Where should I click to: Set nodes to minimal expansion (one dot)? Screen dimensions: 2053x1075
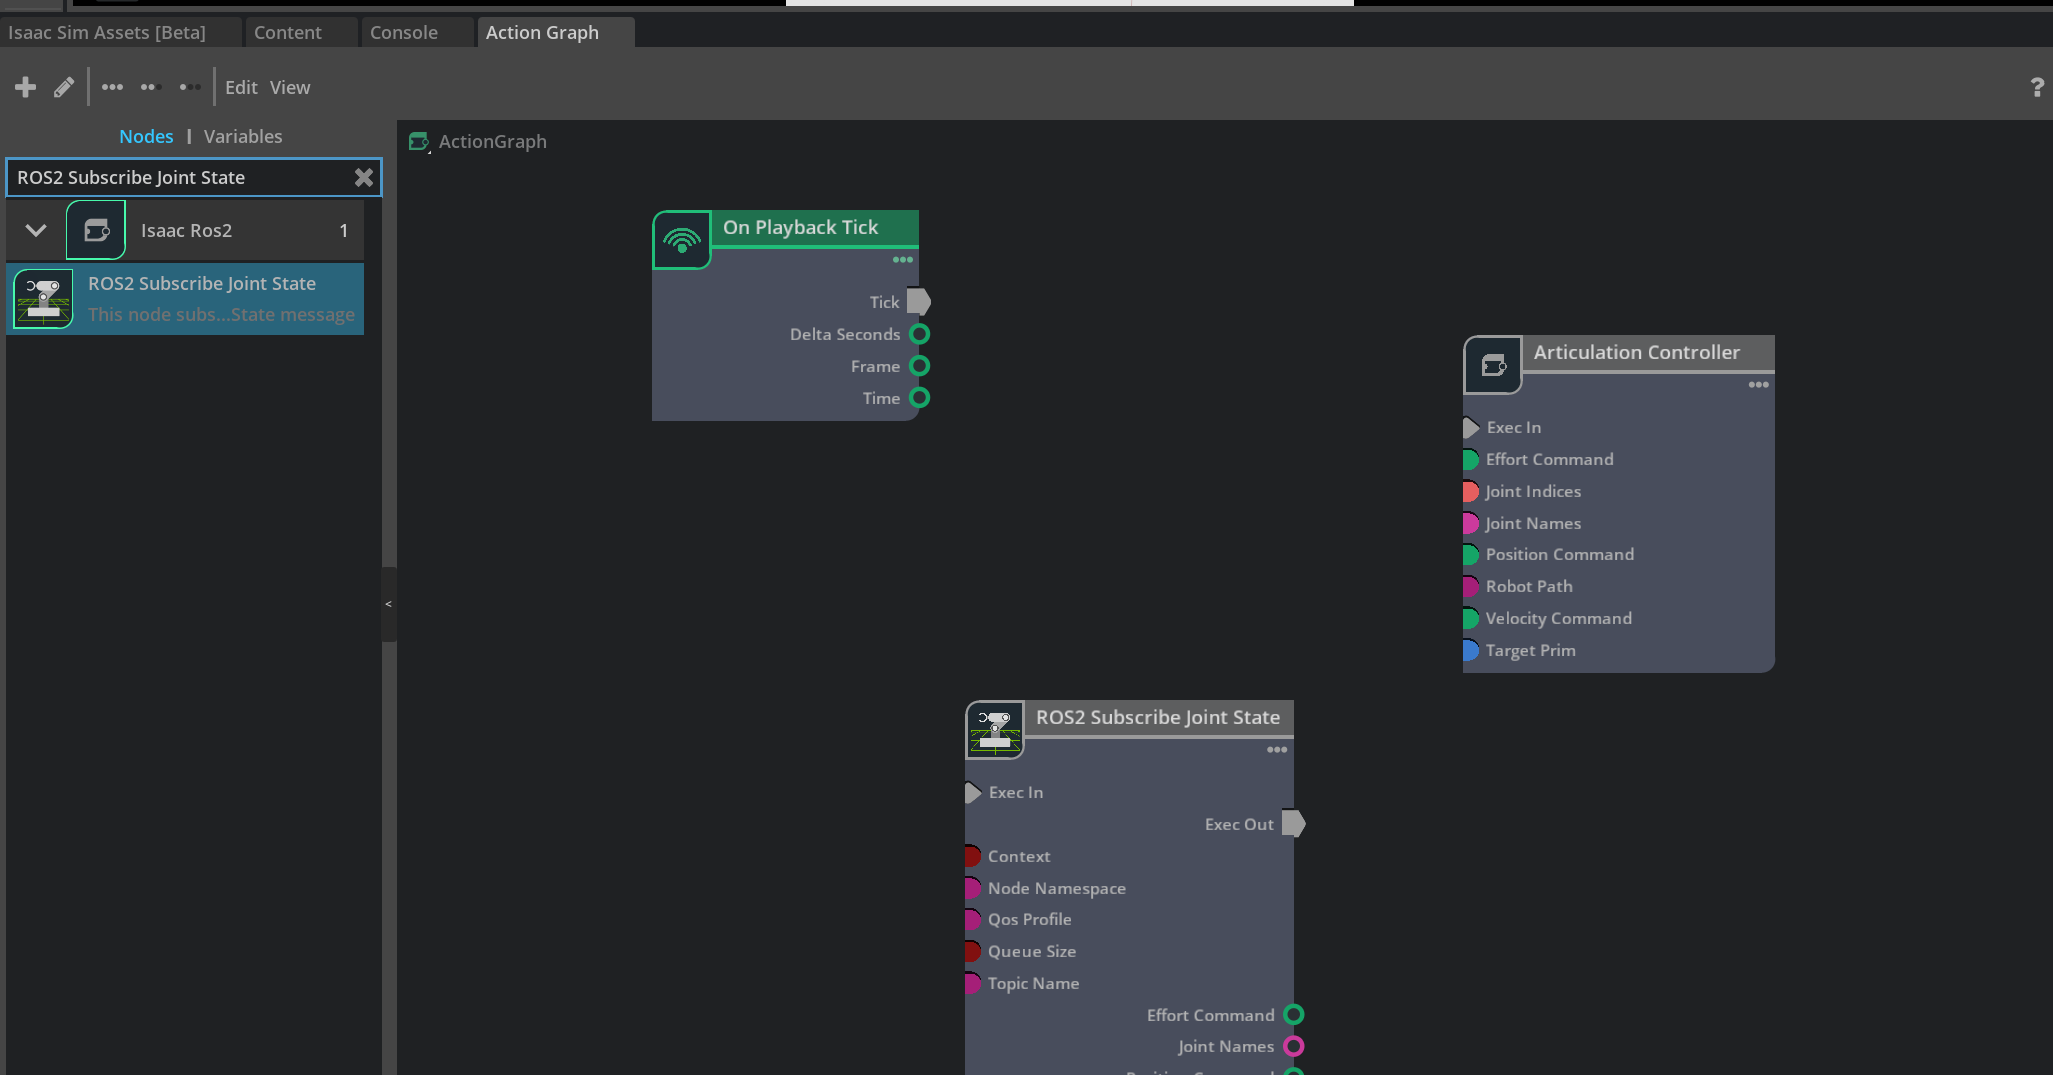[189, 87]
